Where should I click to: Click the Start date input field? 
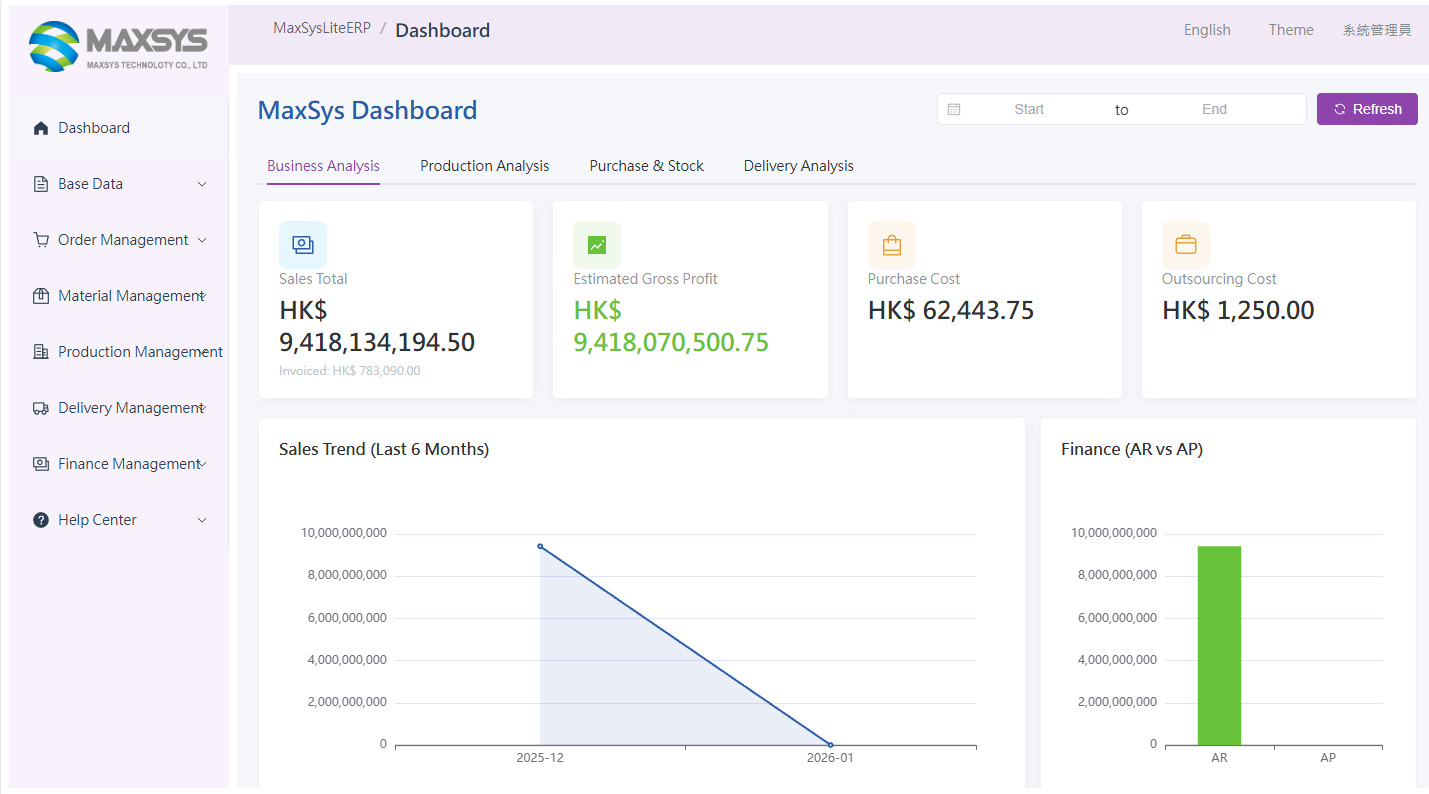[x=1029, y=110]
